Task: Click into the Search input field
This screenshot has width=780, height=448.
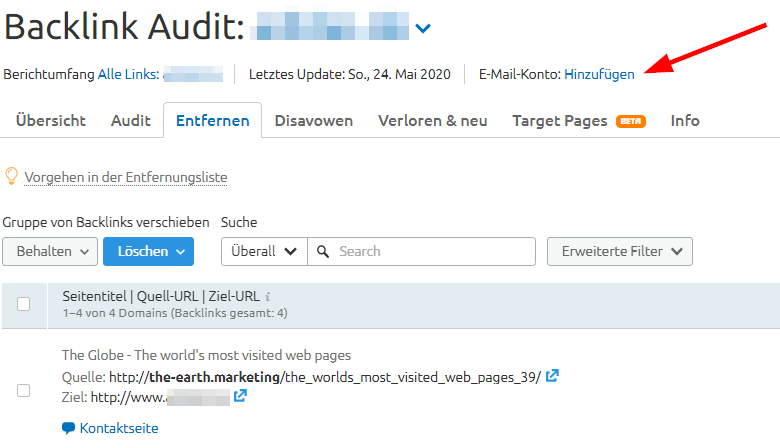Action: point(422,252)
